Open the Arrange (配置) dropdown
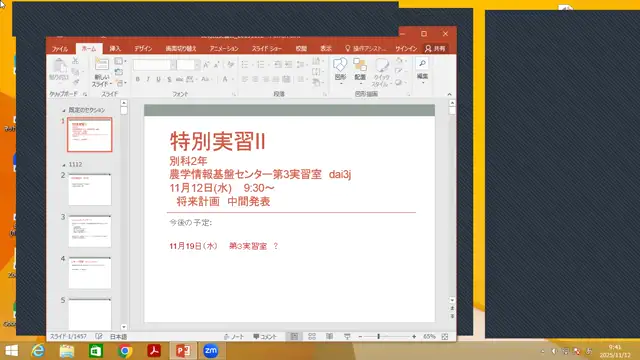This screenshot has height=360, width=640. pyautogui.click(x=360, y=70)
